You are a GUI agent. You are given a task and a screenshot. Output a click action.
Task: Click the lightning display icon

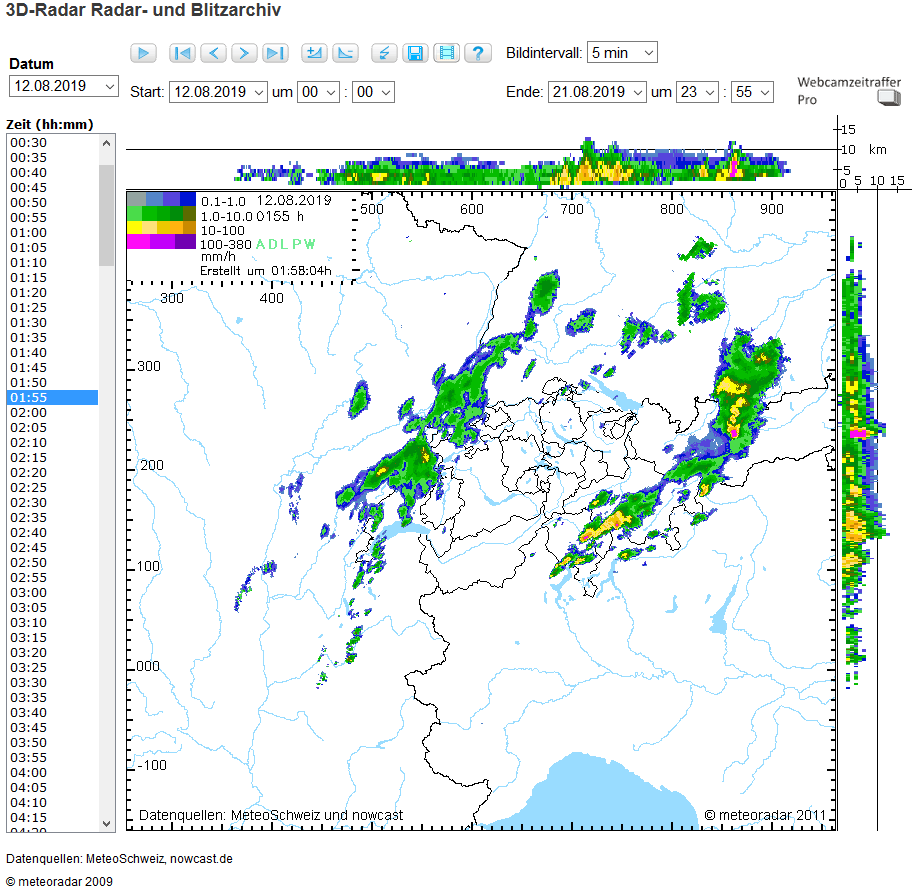coord(384,53)
